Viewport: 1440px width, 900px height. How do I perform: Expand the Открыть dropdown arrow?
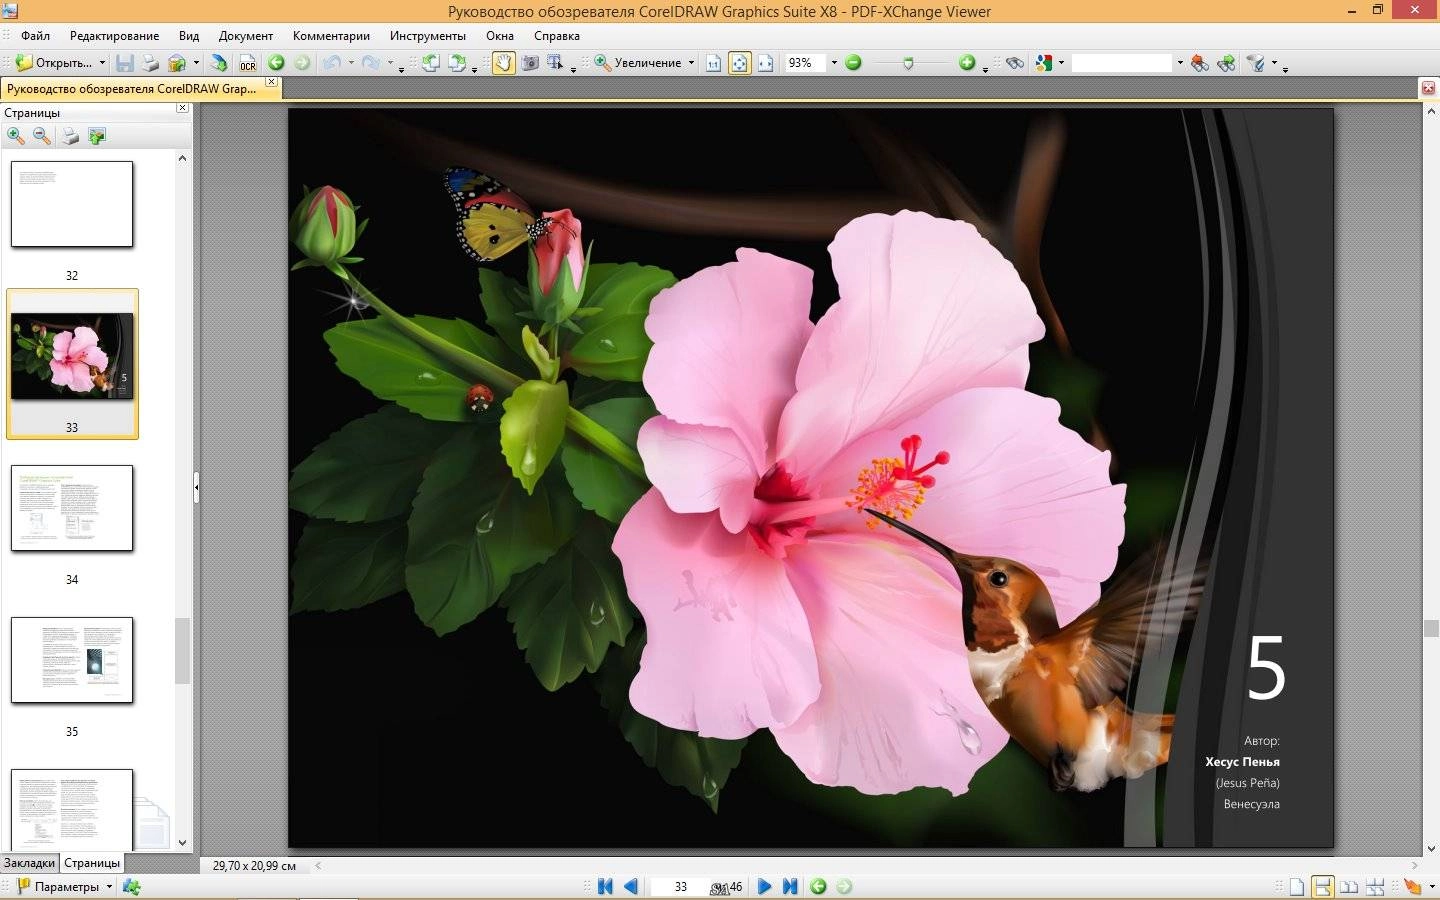tap(102, 63)
